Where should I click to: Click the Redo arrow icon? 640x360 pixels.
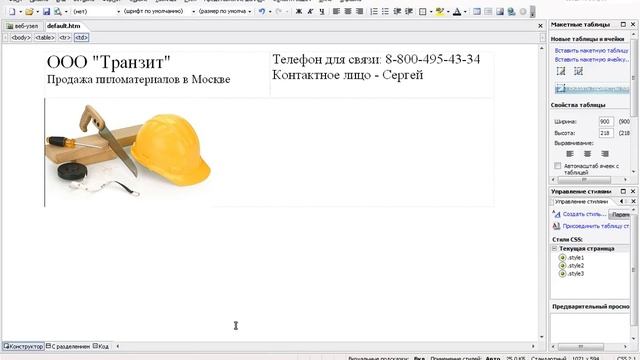point(279,12)
